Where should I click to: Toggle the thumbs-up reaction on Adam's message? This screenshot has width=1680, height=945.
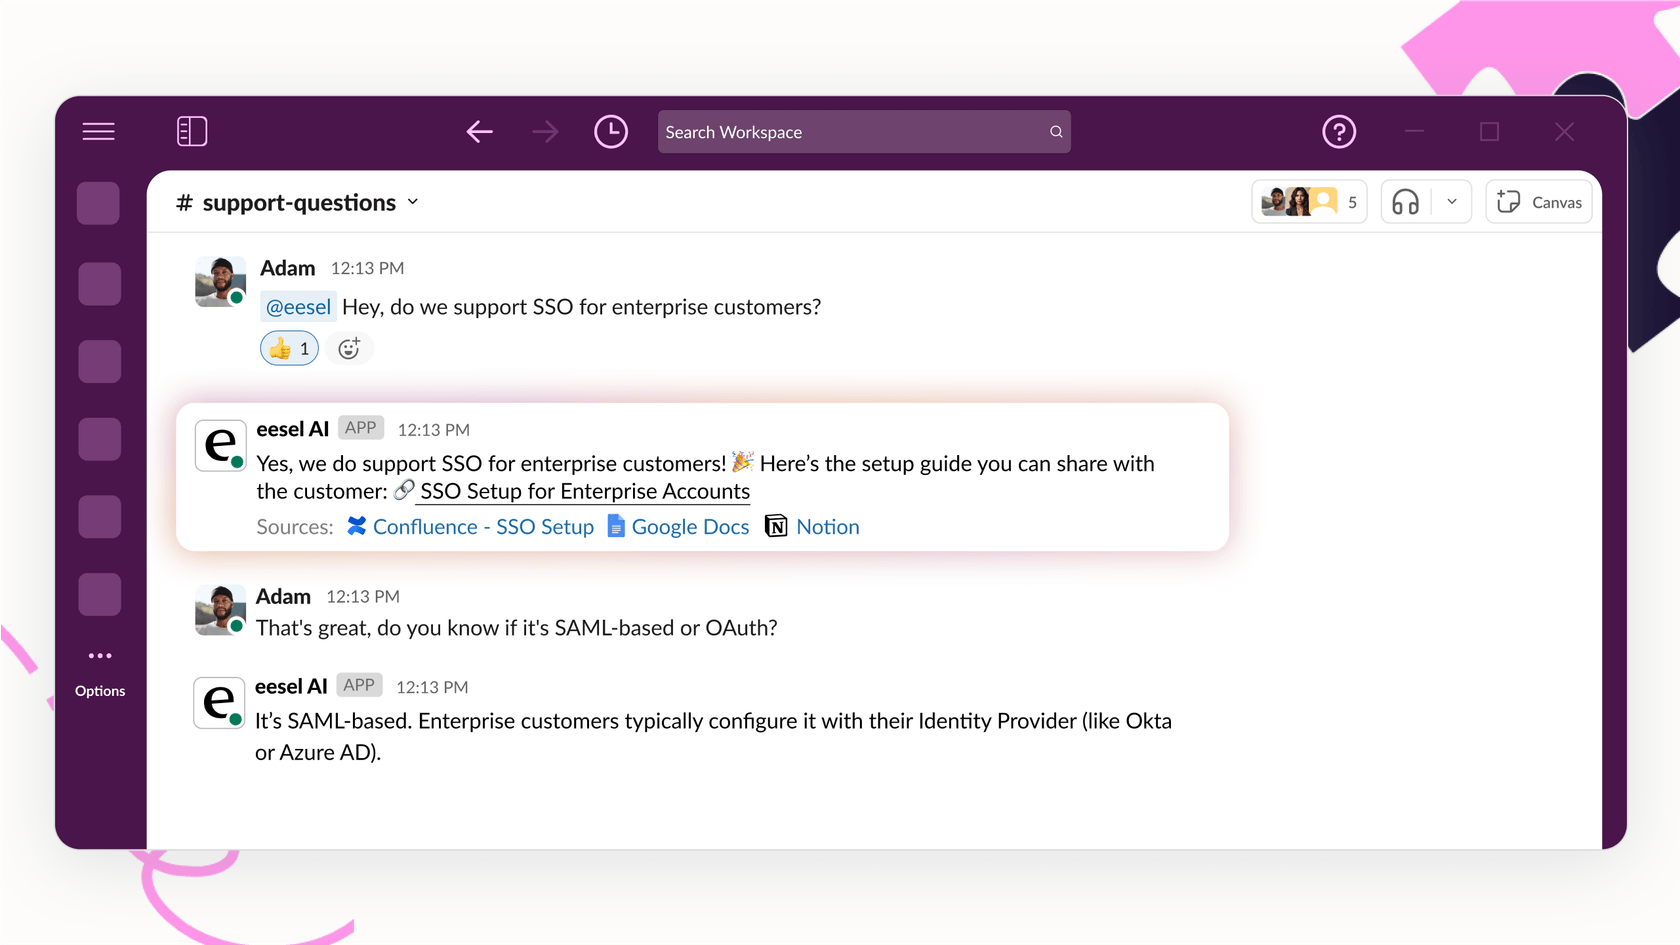[x=288, y=348]
